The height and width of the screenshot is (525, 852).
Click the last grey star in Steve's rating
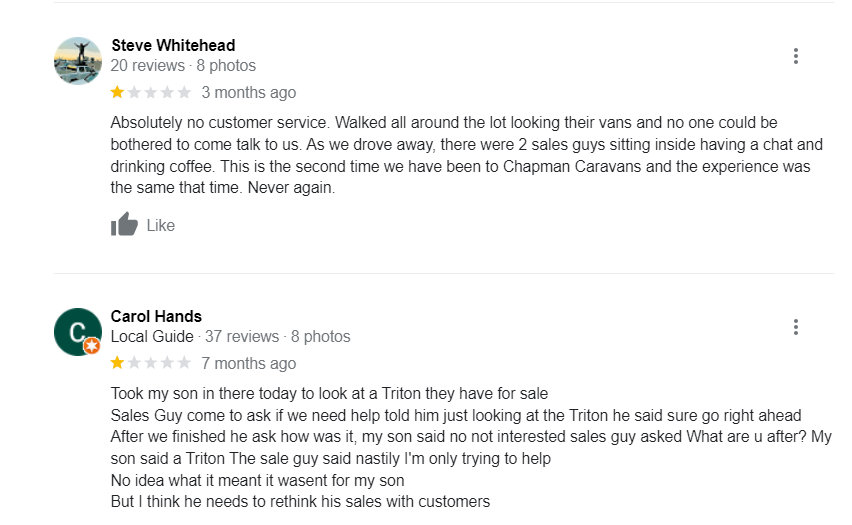[183, 93]
